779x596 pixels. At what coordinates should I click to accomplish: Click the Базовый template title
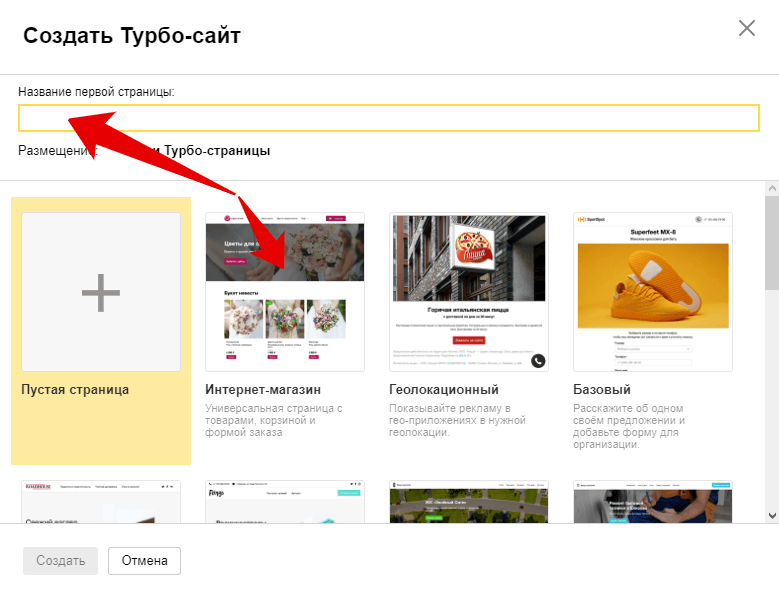(x=602, y=389)
